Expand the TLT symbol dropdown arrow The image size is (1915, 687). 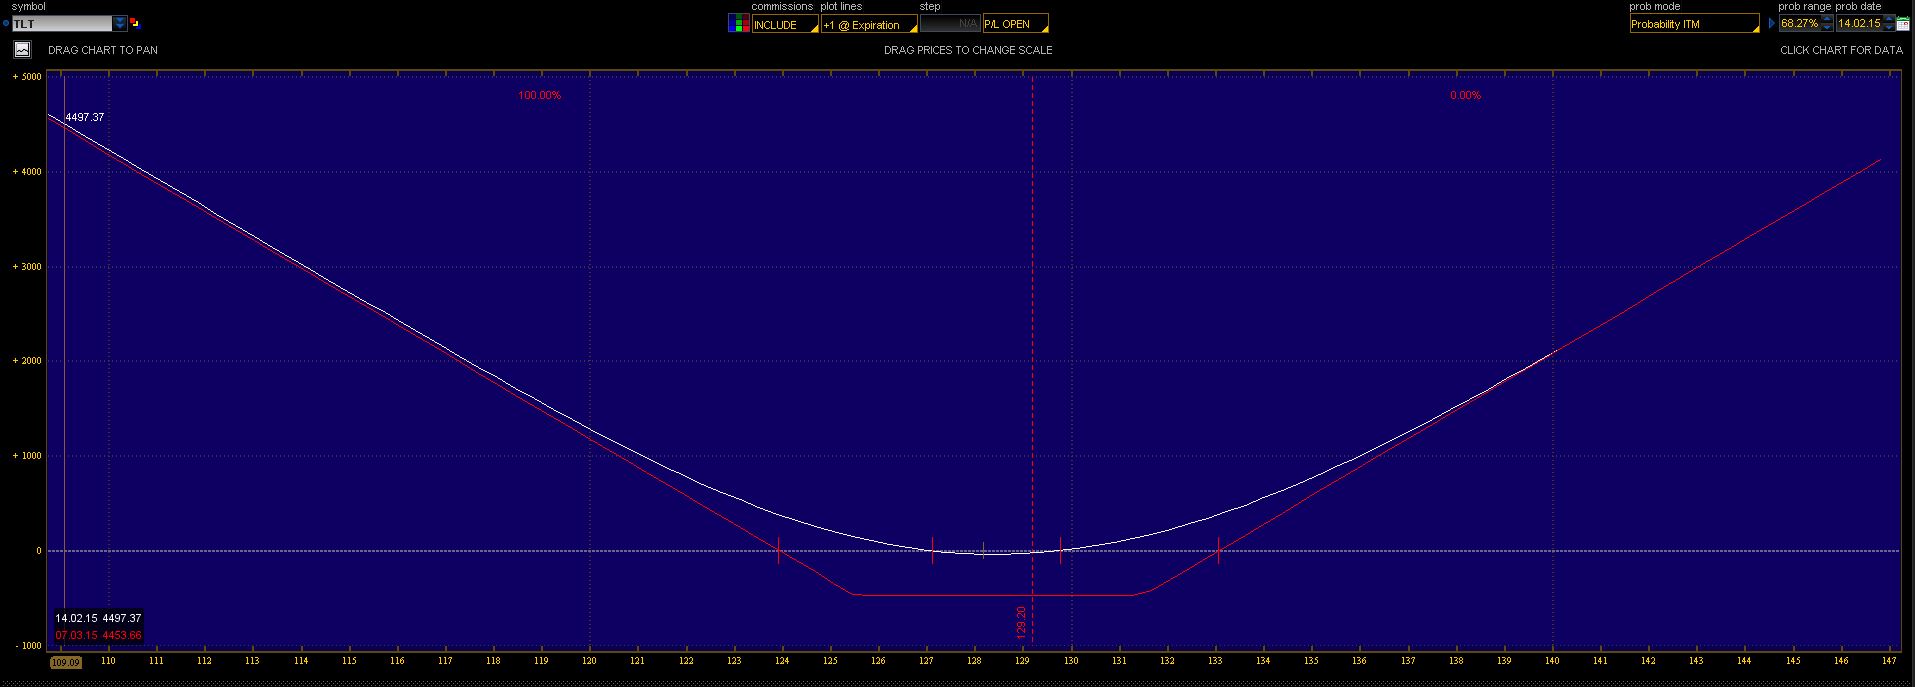(120, 23)
